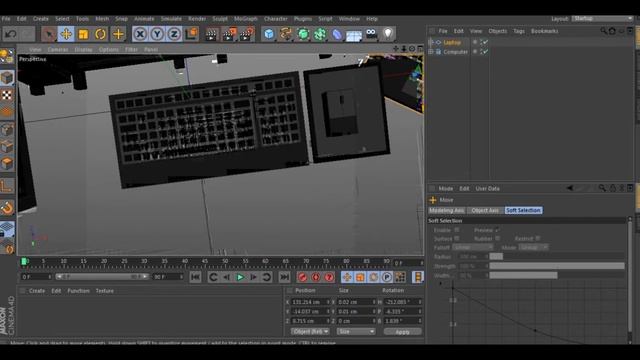Image resolution: width=640 pixels, height=360 pixels.
Task: Switch to Modeling Axis tab
Action: tap(447, 210)
